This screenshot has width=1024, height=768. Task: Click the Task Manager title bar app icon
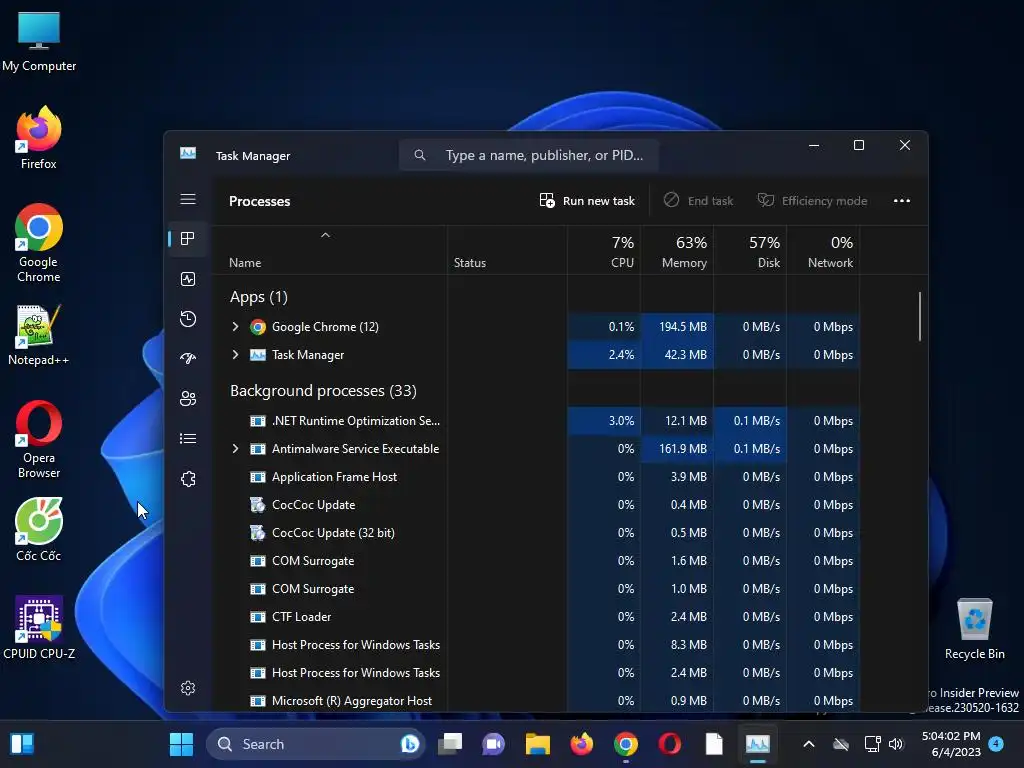pyautogui.click(x=188, y=153)
